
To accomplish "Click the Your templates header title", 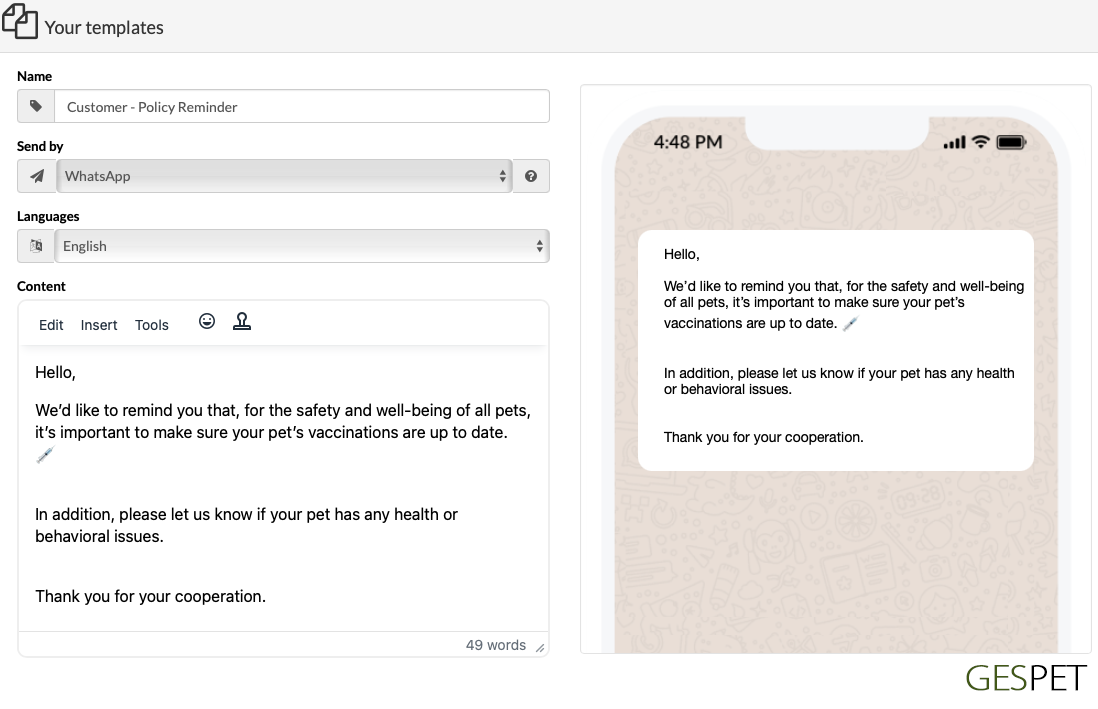I will [x=104, y=28].
